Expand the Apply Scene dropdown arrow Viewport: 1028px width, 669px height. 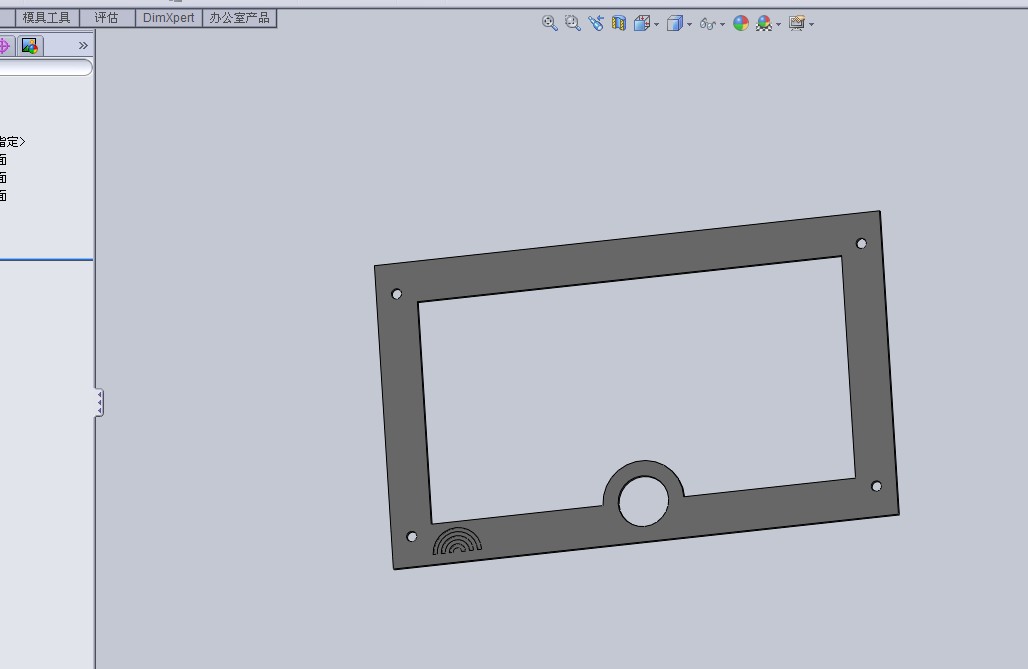pyautogui.click(x=778, y=25)
